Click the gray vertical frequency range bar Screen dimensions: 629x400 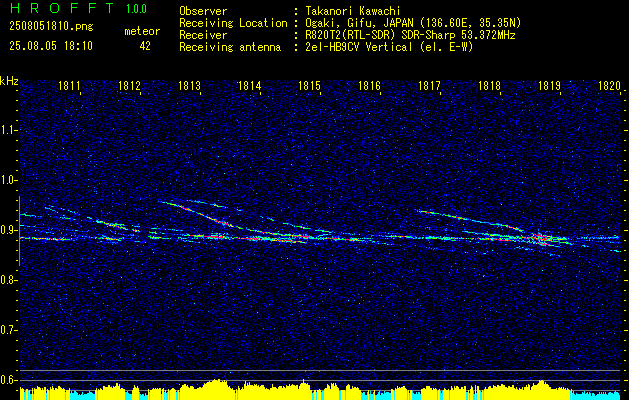[x=19, y=231]
